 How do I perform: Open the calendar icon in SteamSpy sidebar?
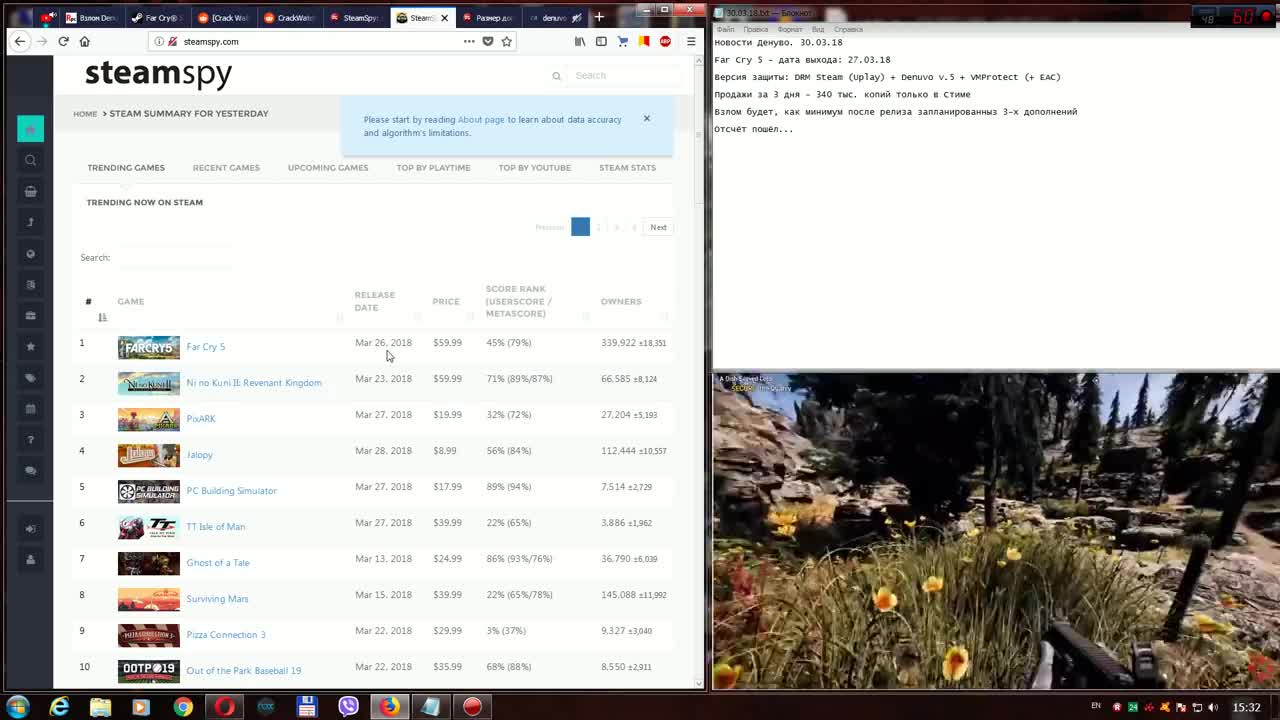click(x=30, y=408)
